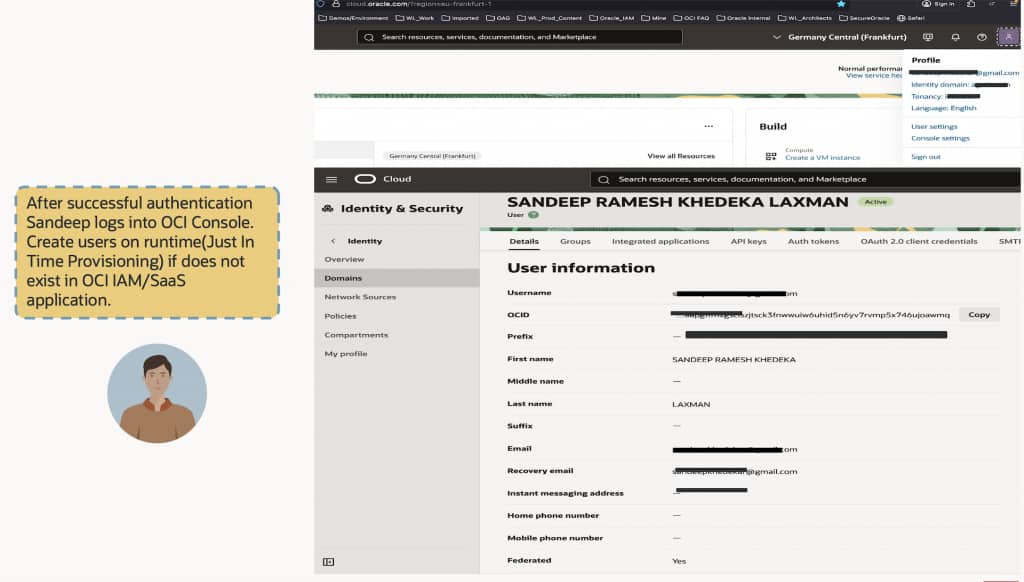1024x582 pixels.
Task: Click the site lock icon in address bar
Action: [x=336, y=4]
